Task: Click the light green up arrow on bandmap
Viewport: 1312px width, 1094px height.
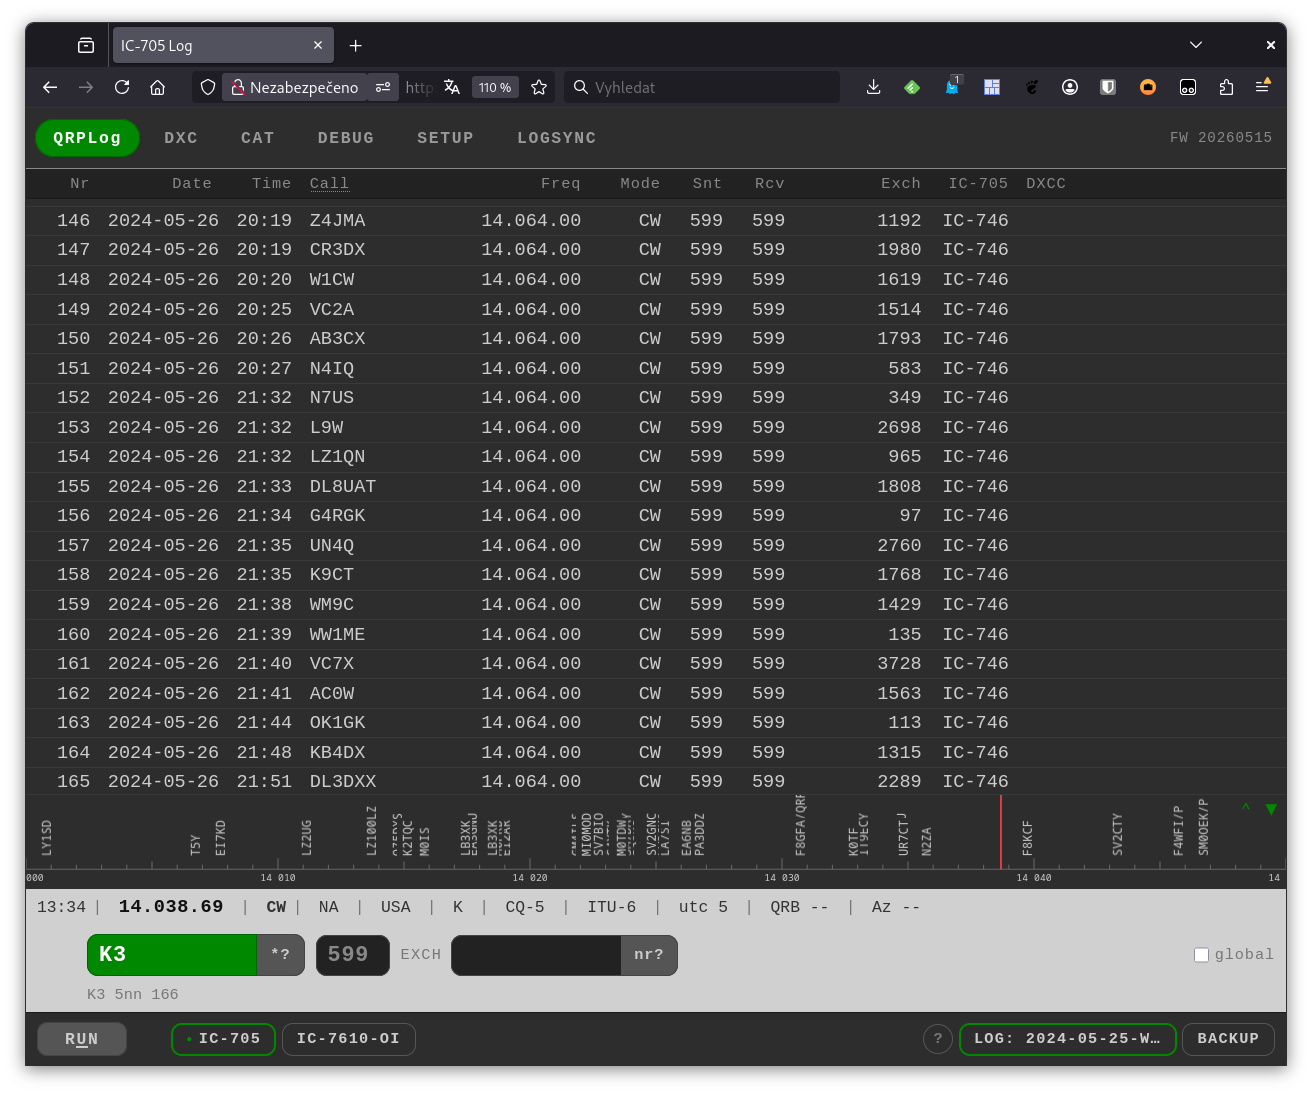Action: (x=1246, y=808)
